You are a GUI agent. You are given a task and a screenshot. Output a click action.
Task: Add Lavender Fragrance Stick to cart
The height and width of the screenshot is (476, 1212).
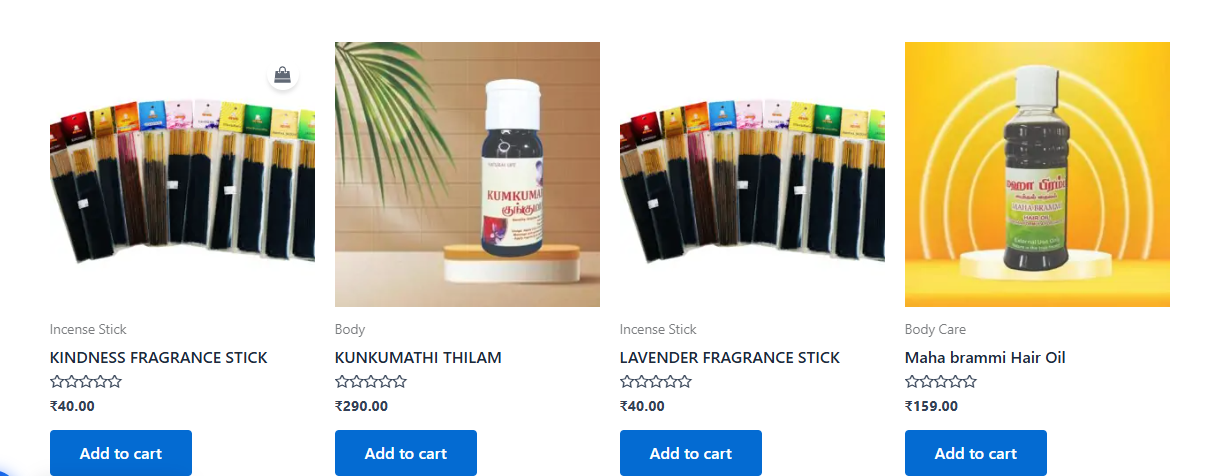691,453
